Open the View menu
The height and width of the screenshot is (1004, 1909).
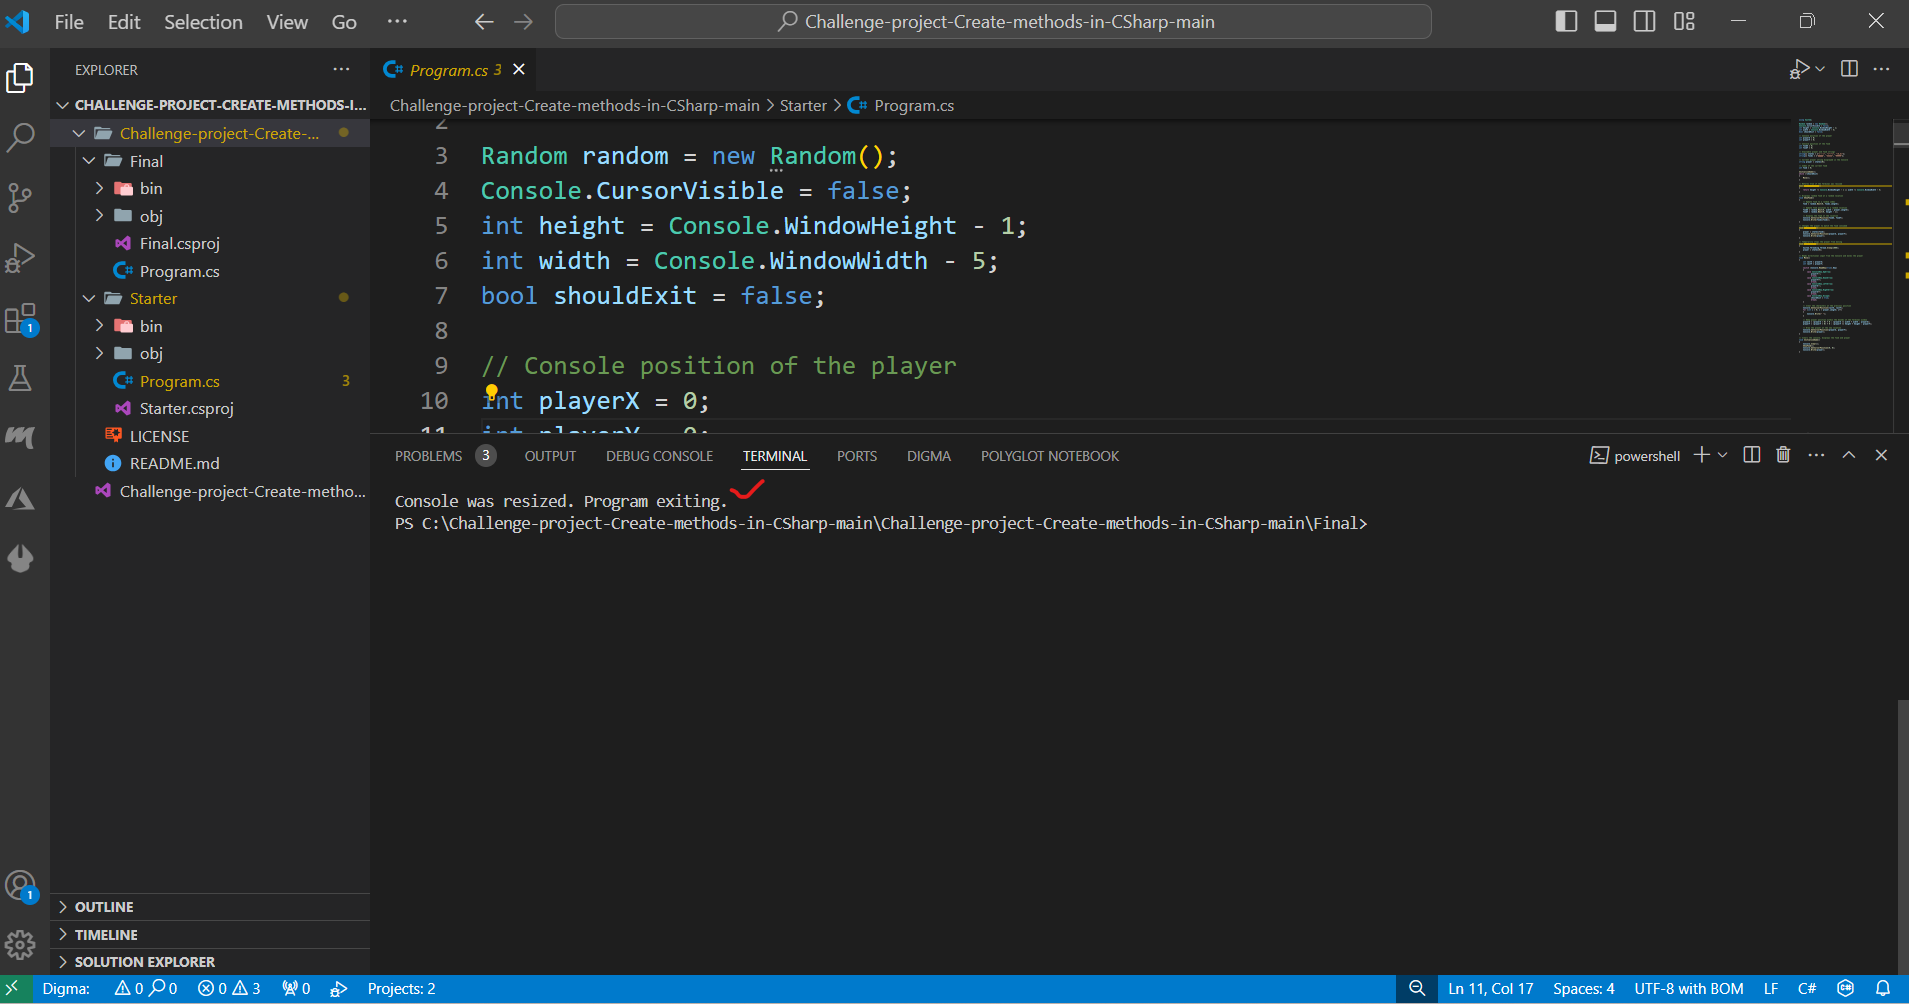pyautogui.click(x=287, y=21)
